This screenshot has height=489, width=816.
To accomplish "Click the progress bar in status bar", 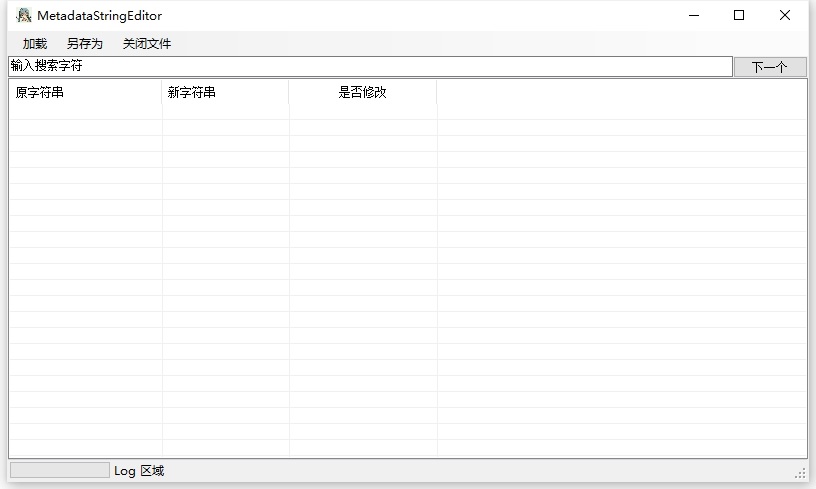I will [x=59, y=470].
